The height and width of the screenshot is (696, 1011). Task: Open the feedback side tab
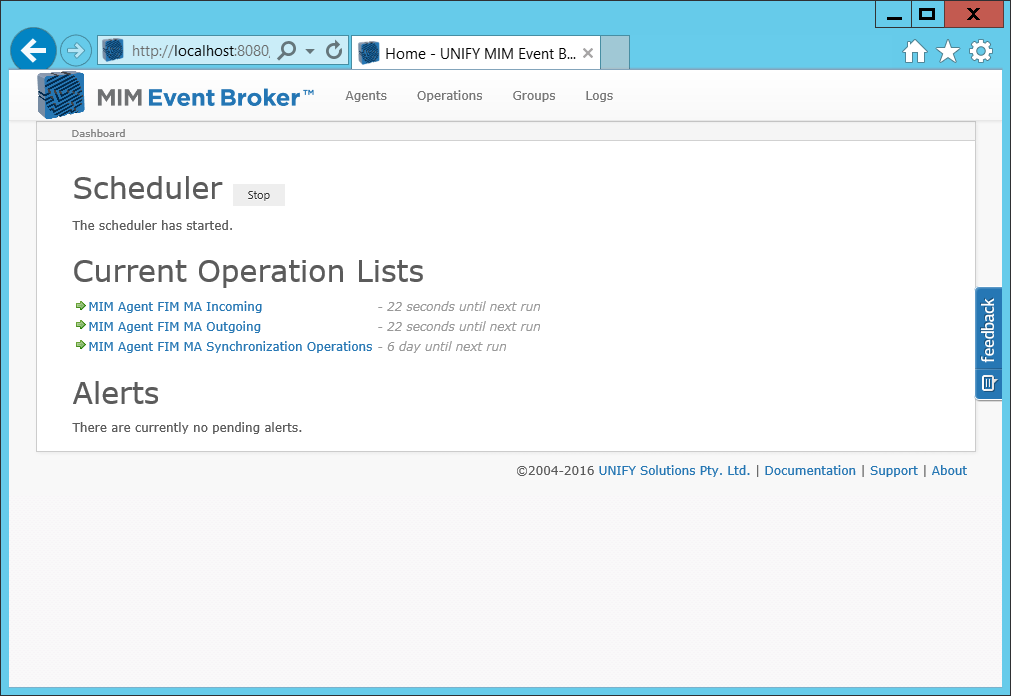(988, 343)
